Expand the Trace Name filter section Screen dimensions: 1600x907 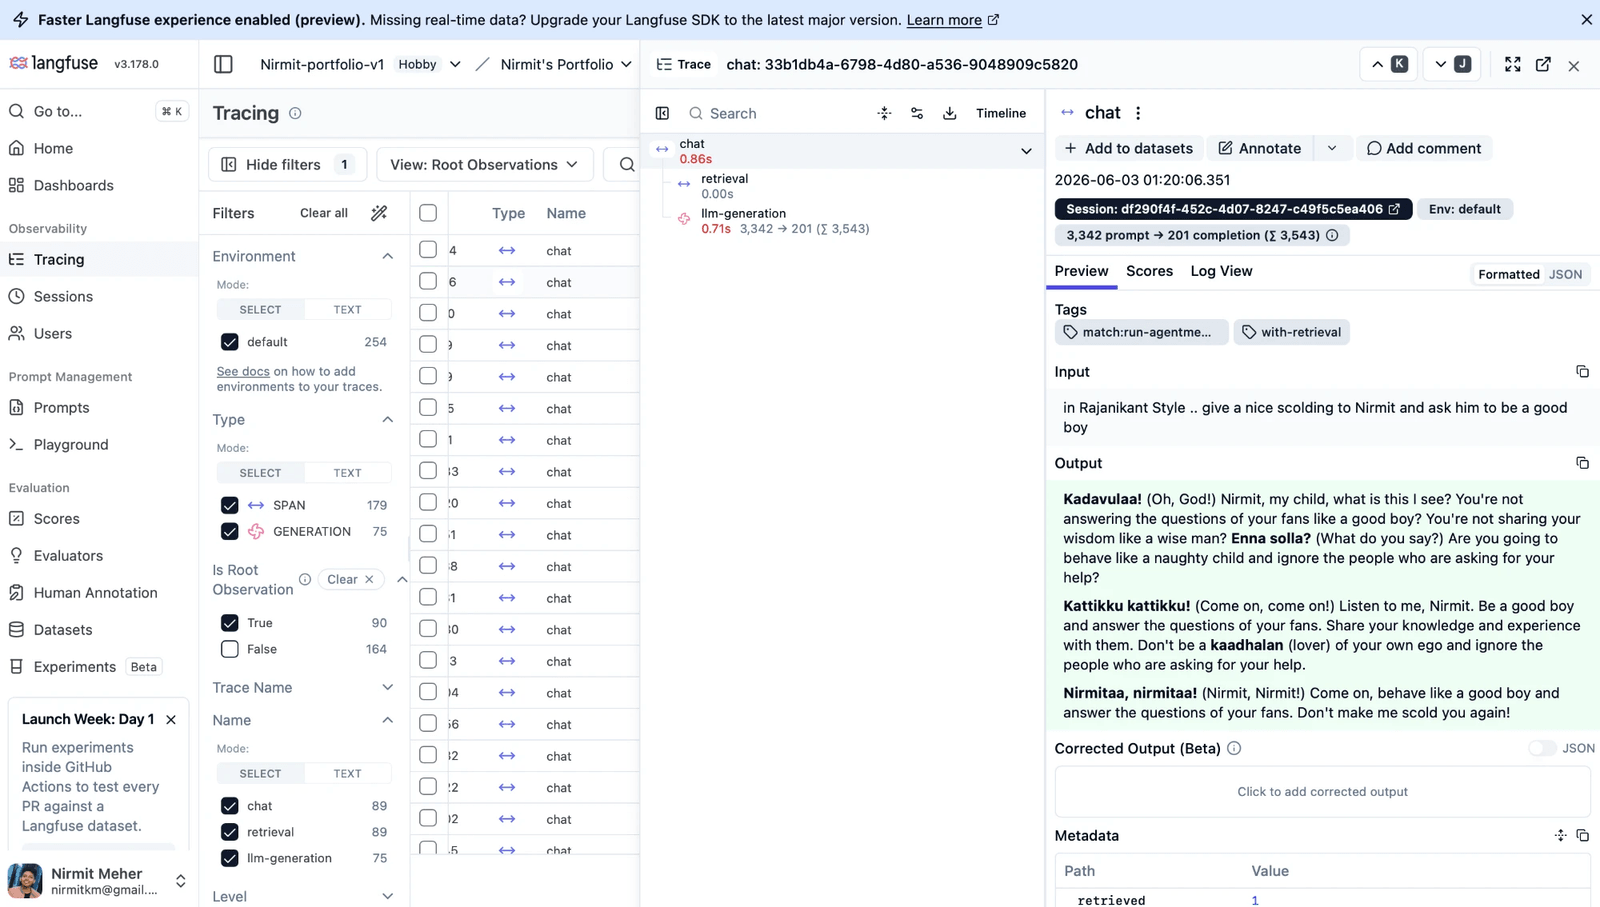point(388,687)
